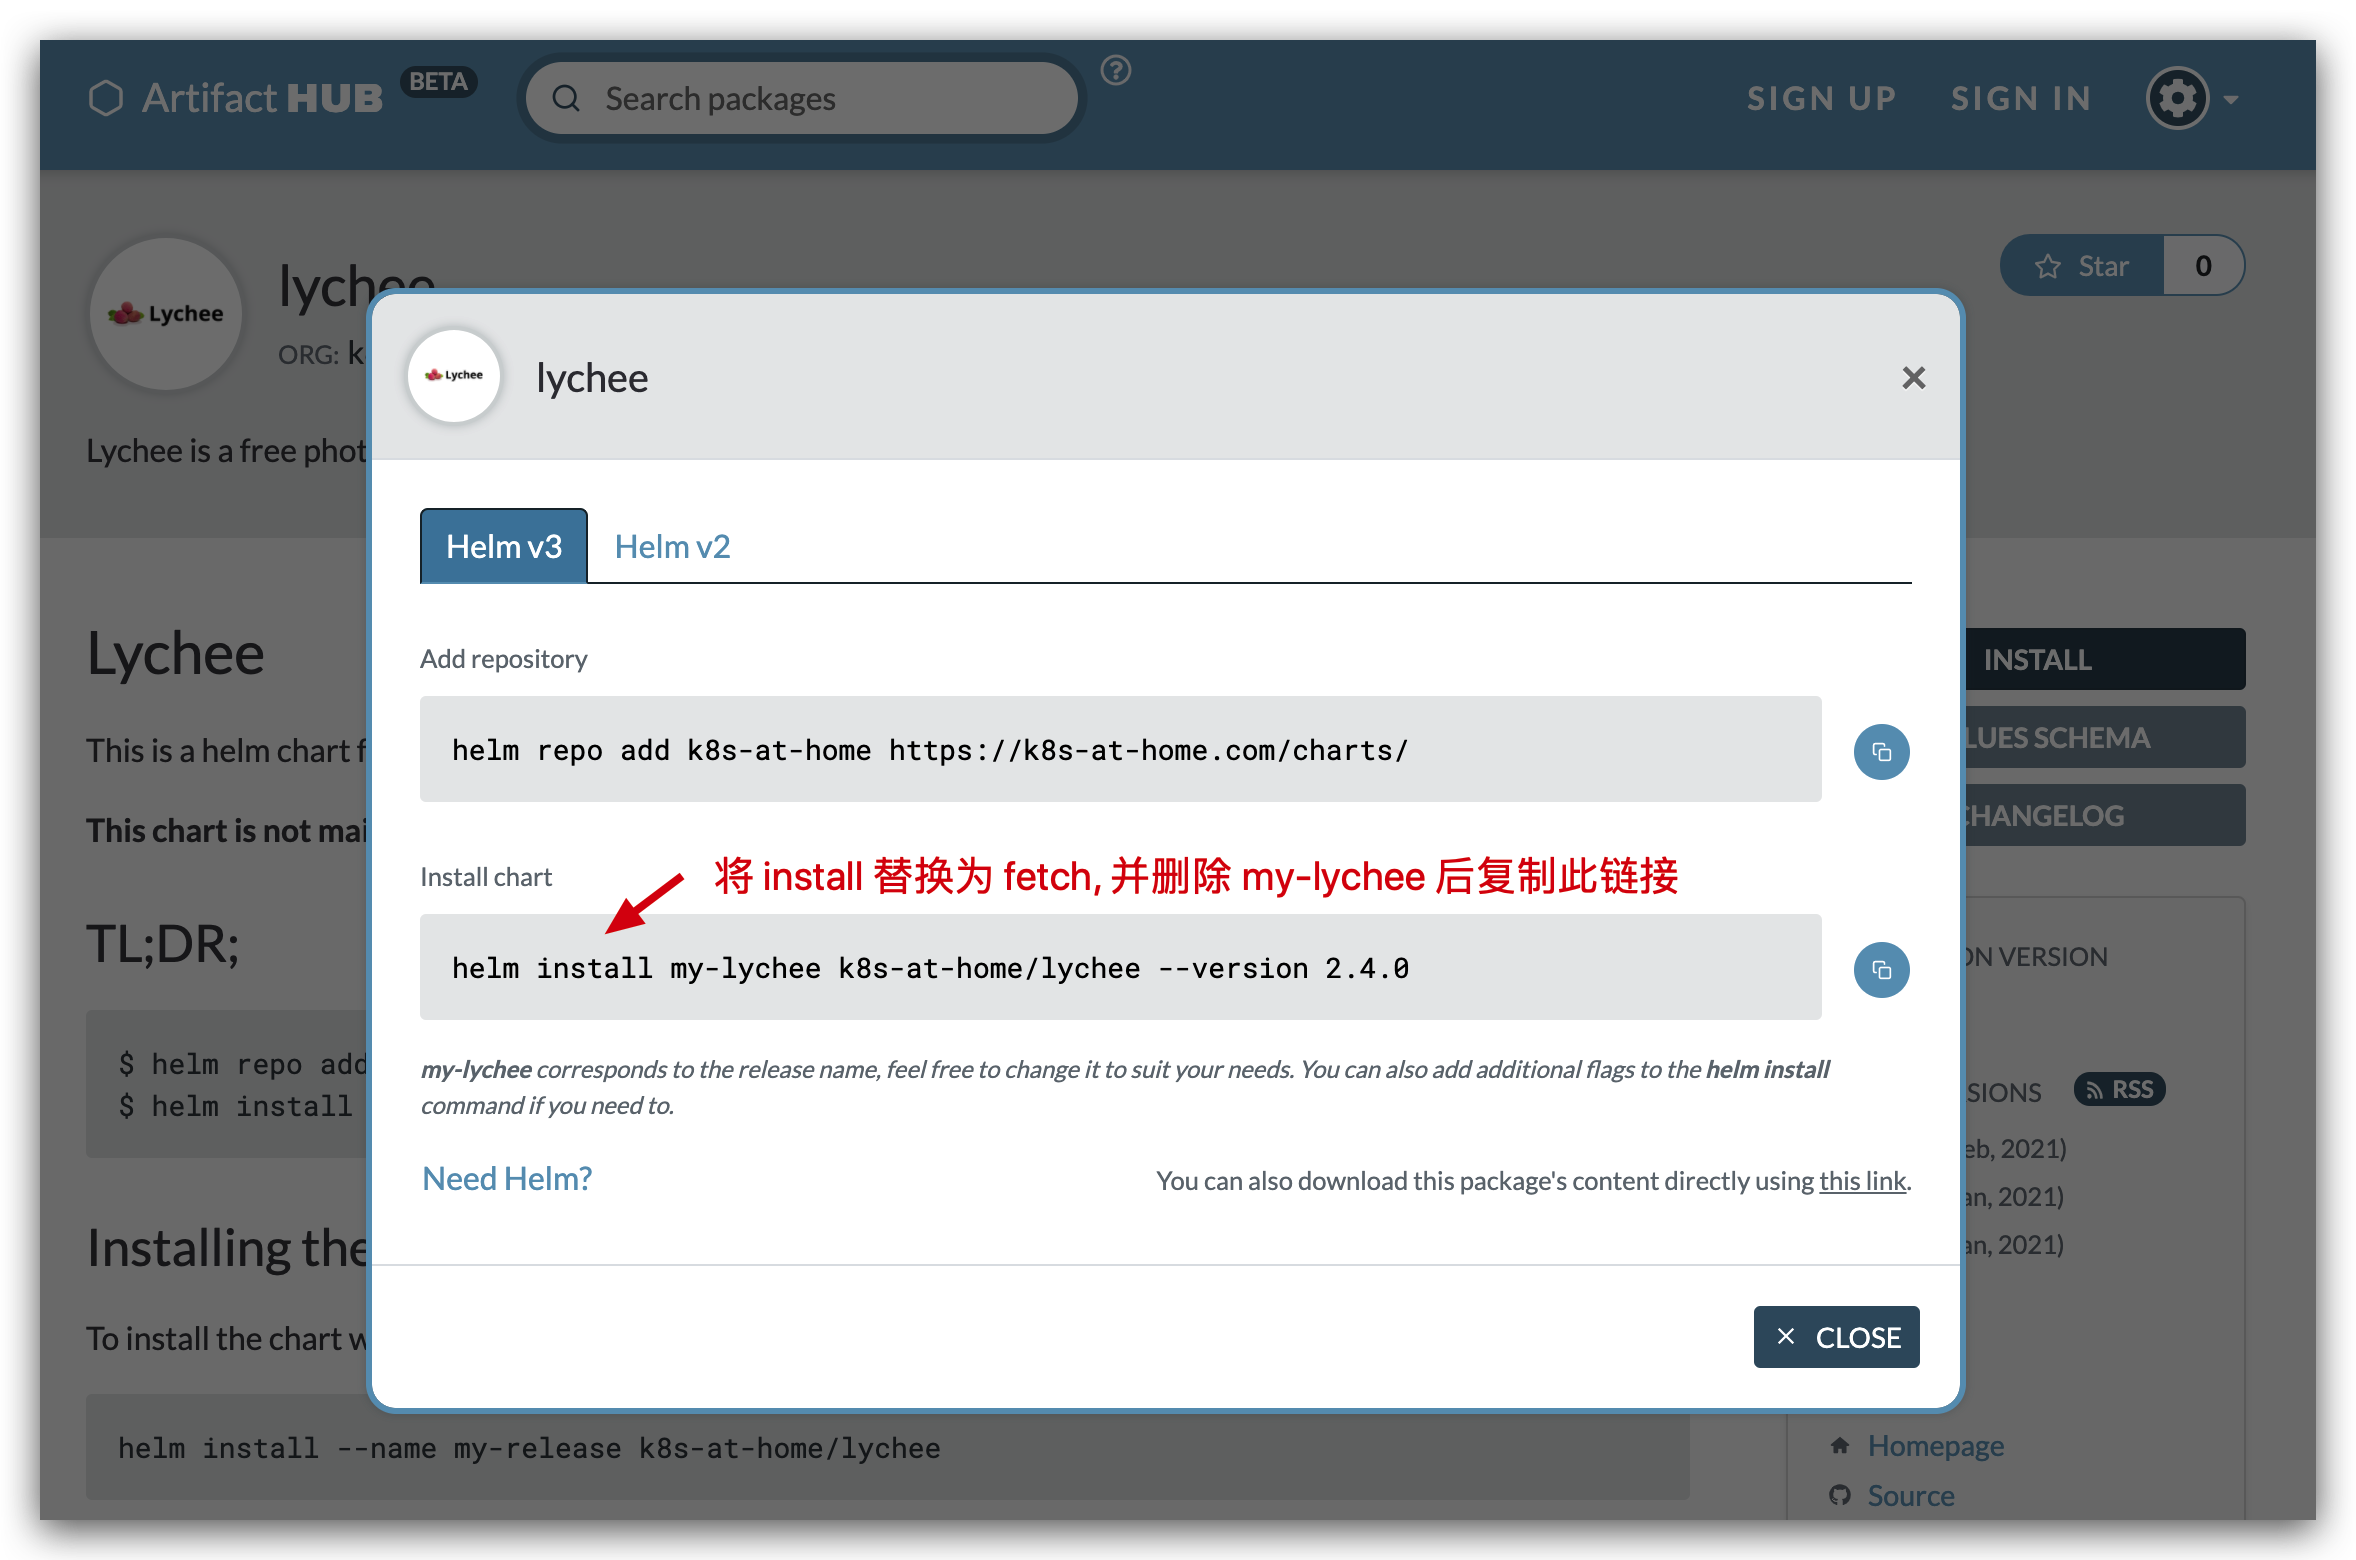Image resolution: width=2356 pixels, height=1560 pixels.
Task: Click the helm install my-lychee command text
Action: coord(930,968)
